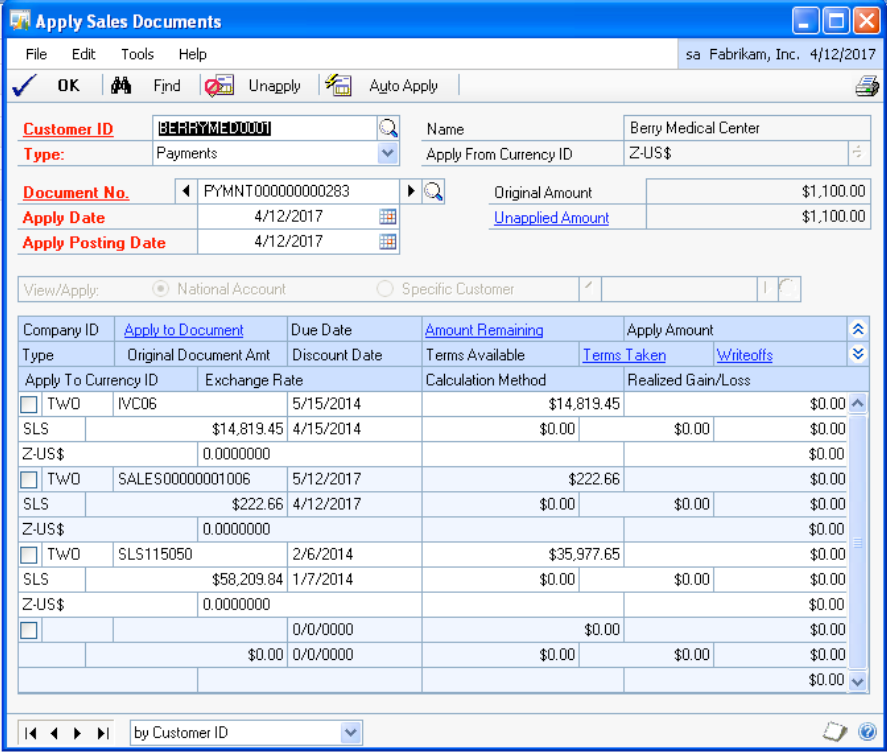This screenshot has width=887, height=752.
Task: Check the box for SALES00000001006
Action: tap(29, 480)
